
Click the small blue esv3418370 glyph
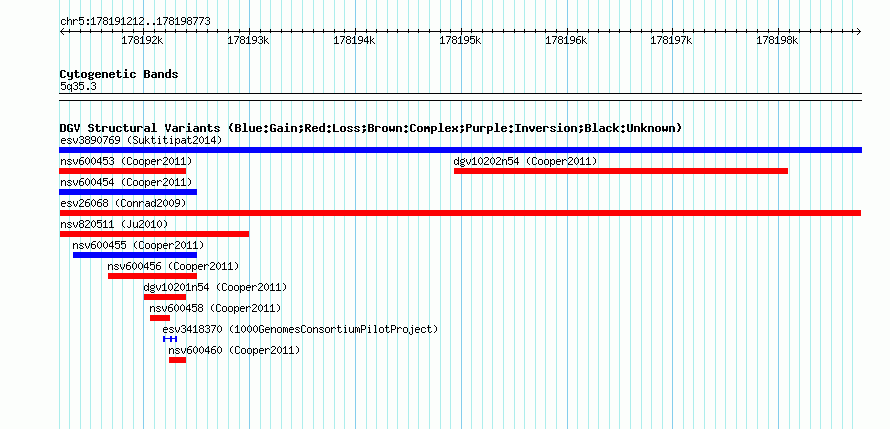point(170,339)
